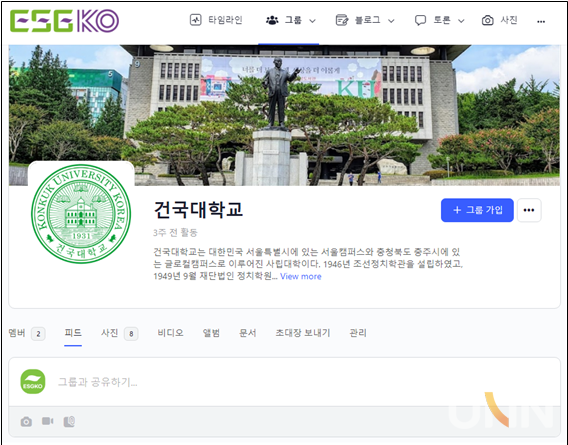Viewport: 568px width, 445px height.
Task: Click the ESGKO user avatar in post box
Action: pos(33,382)
